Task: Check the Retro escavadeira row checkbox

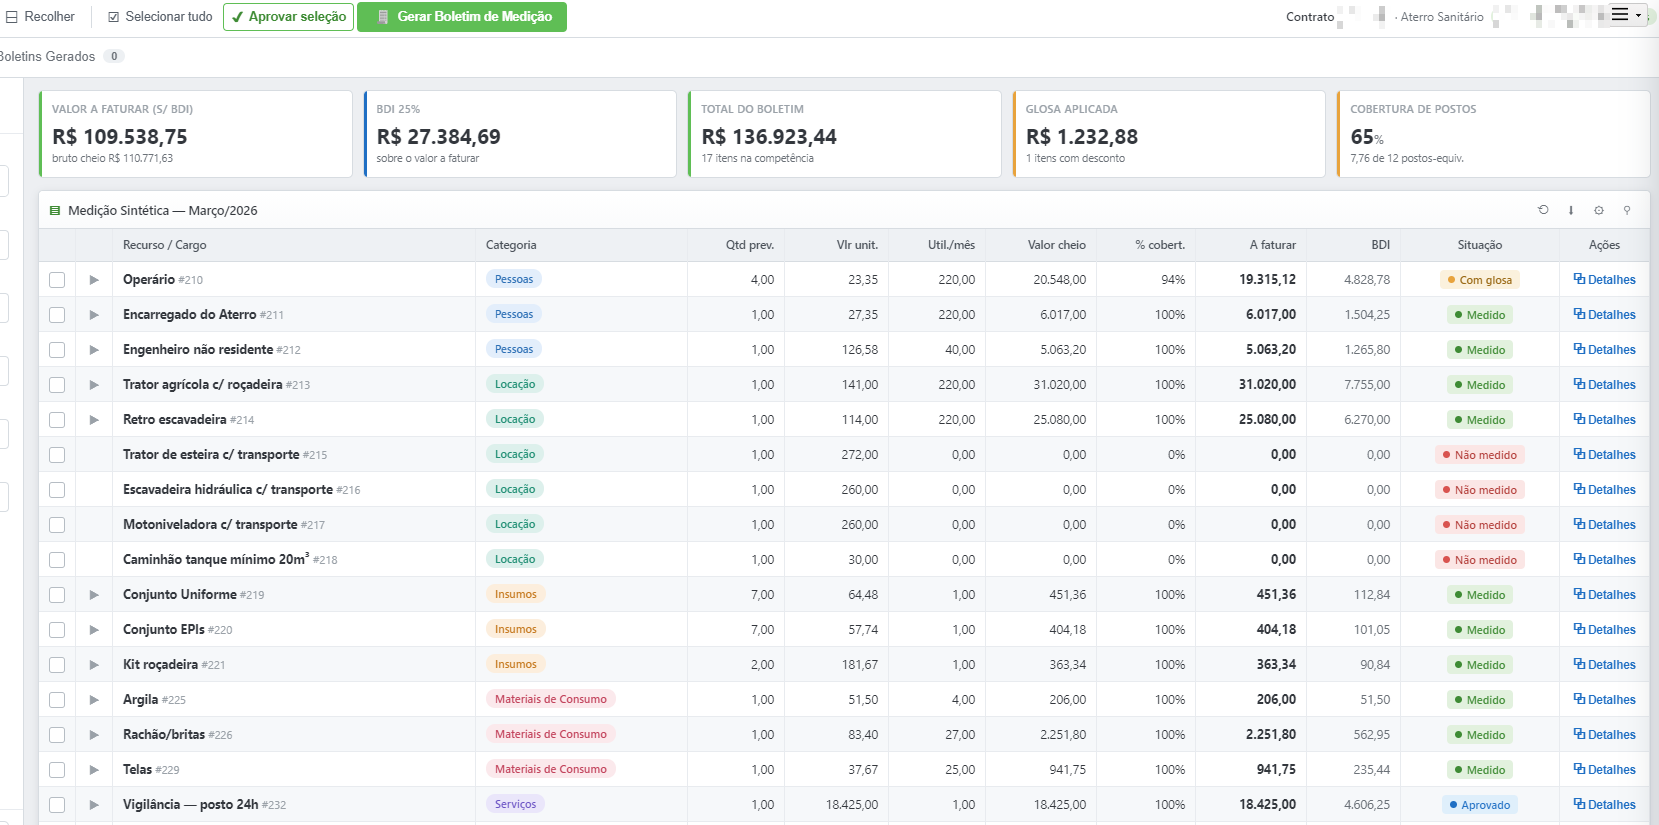Action: coord(57,420)
